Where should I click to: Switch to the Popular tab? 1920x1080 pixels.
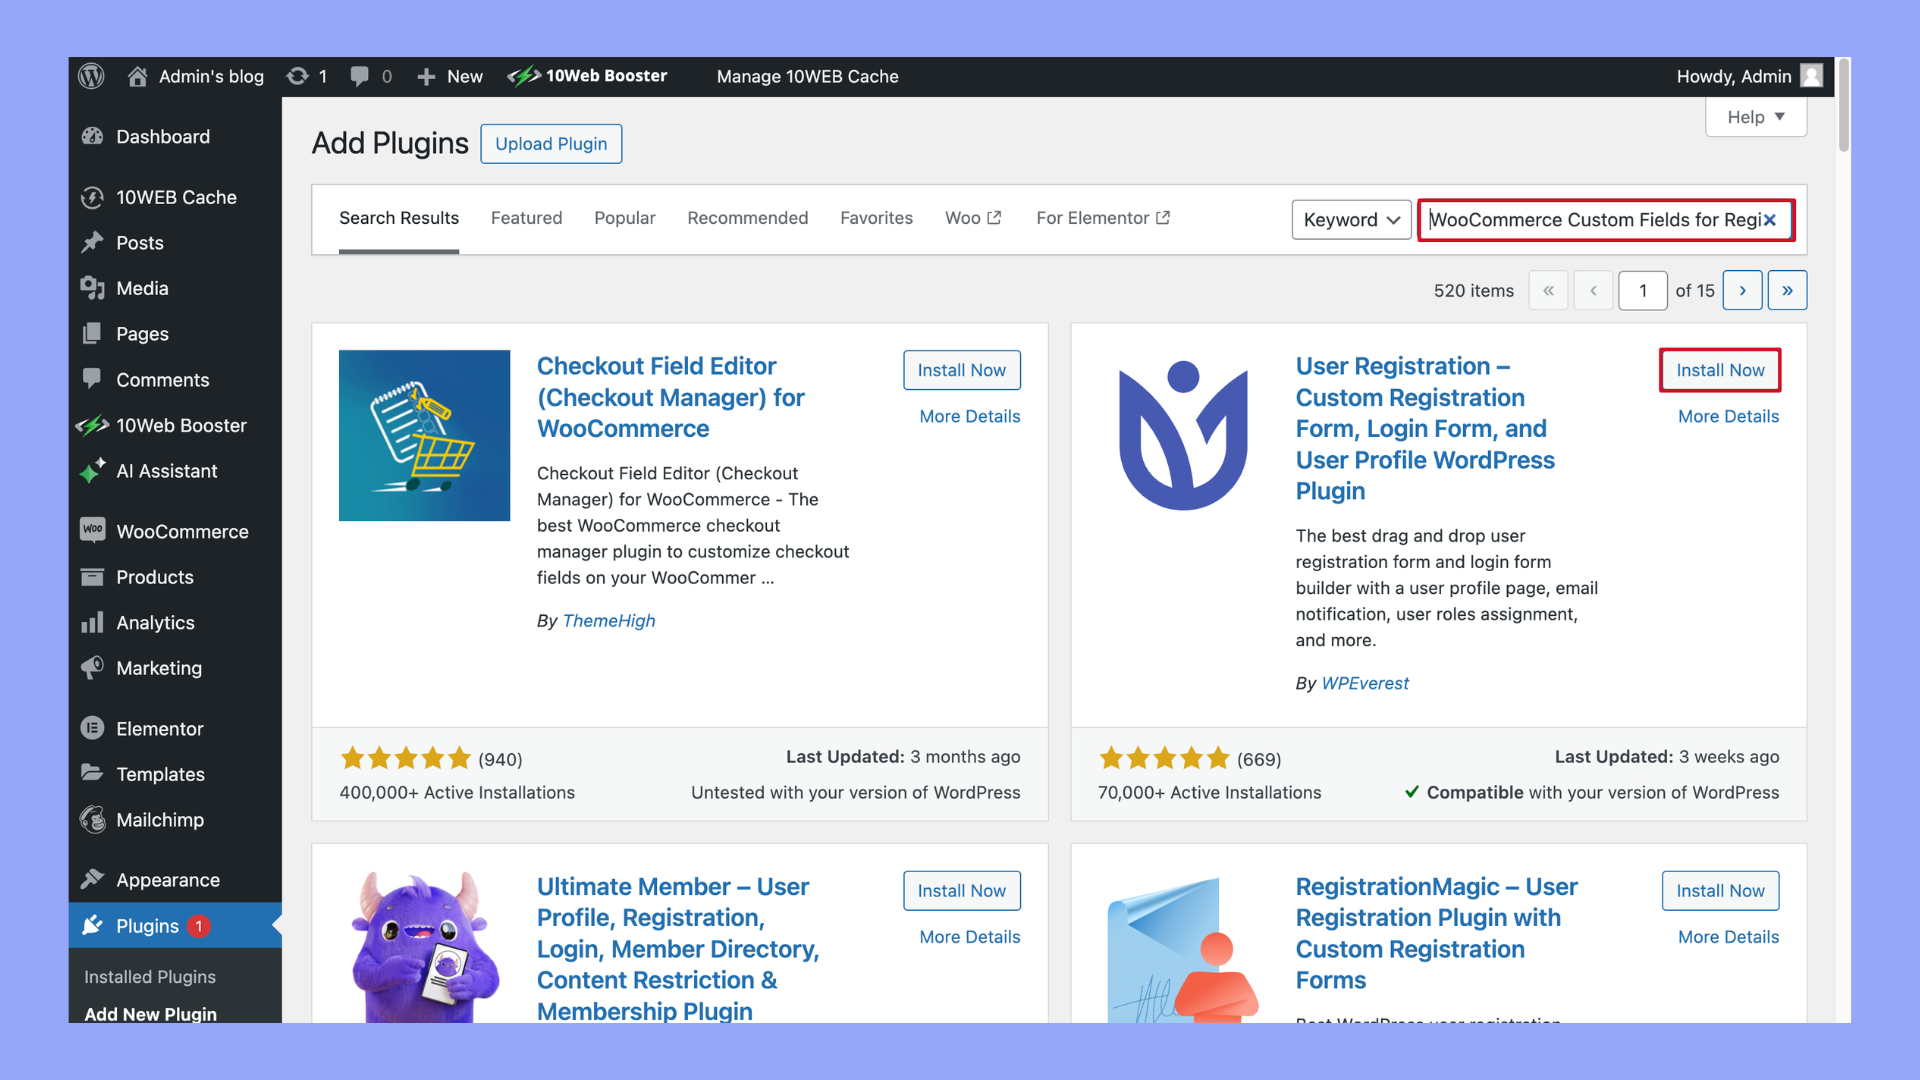[624, 218]
